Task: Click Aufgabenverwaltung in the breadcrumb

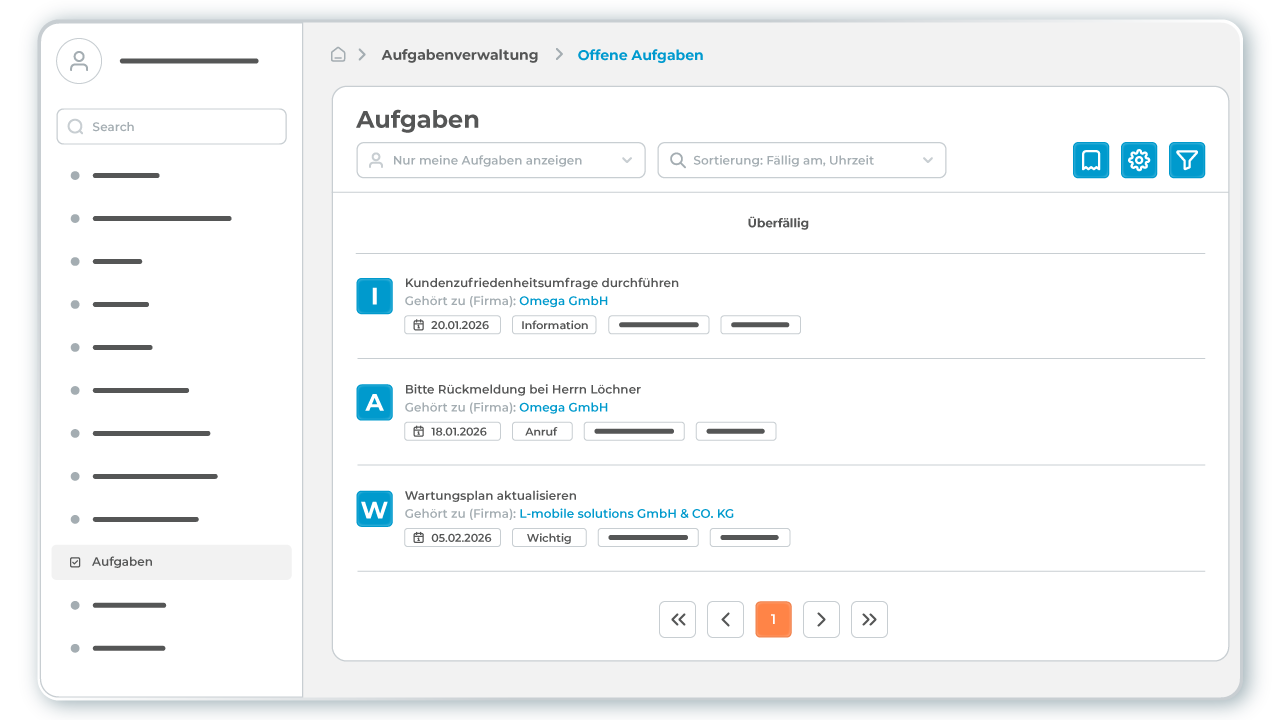Action: coord(460,54)
